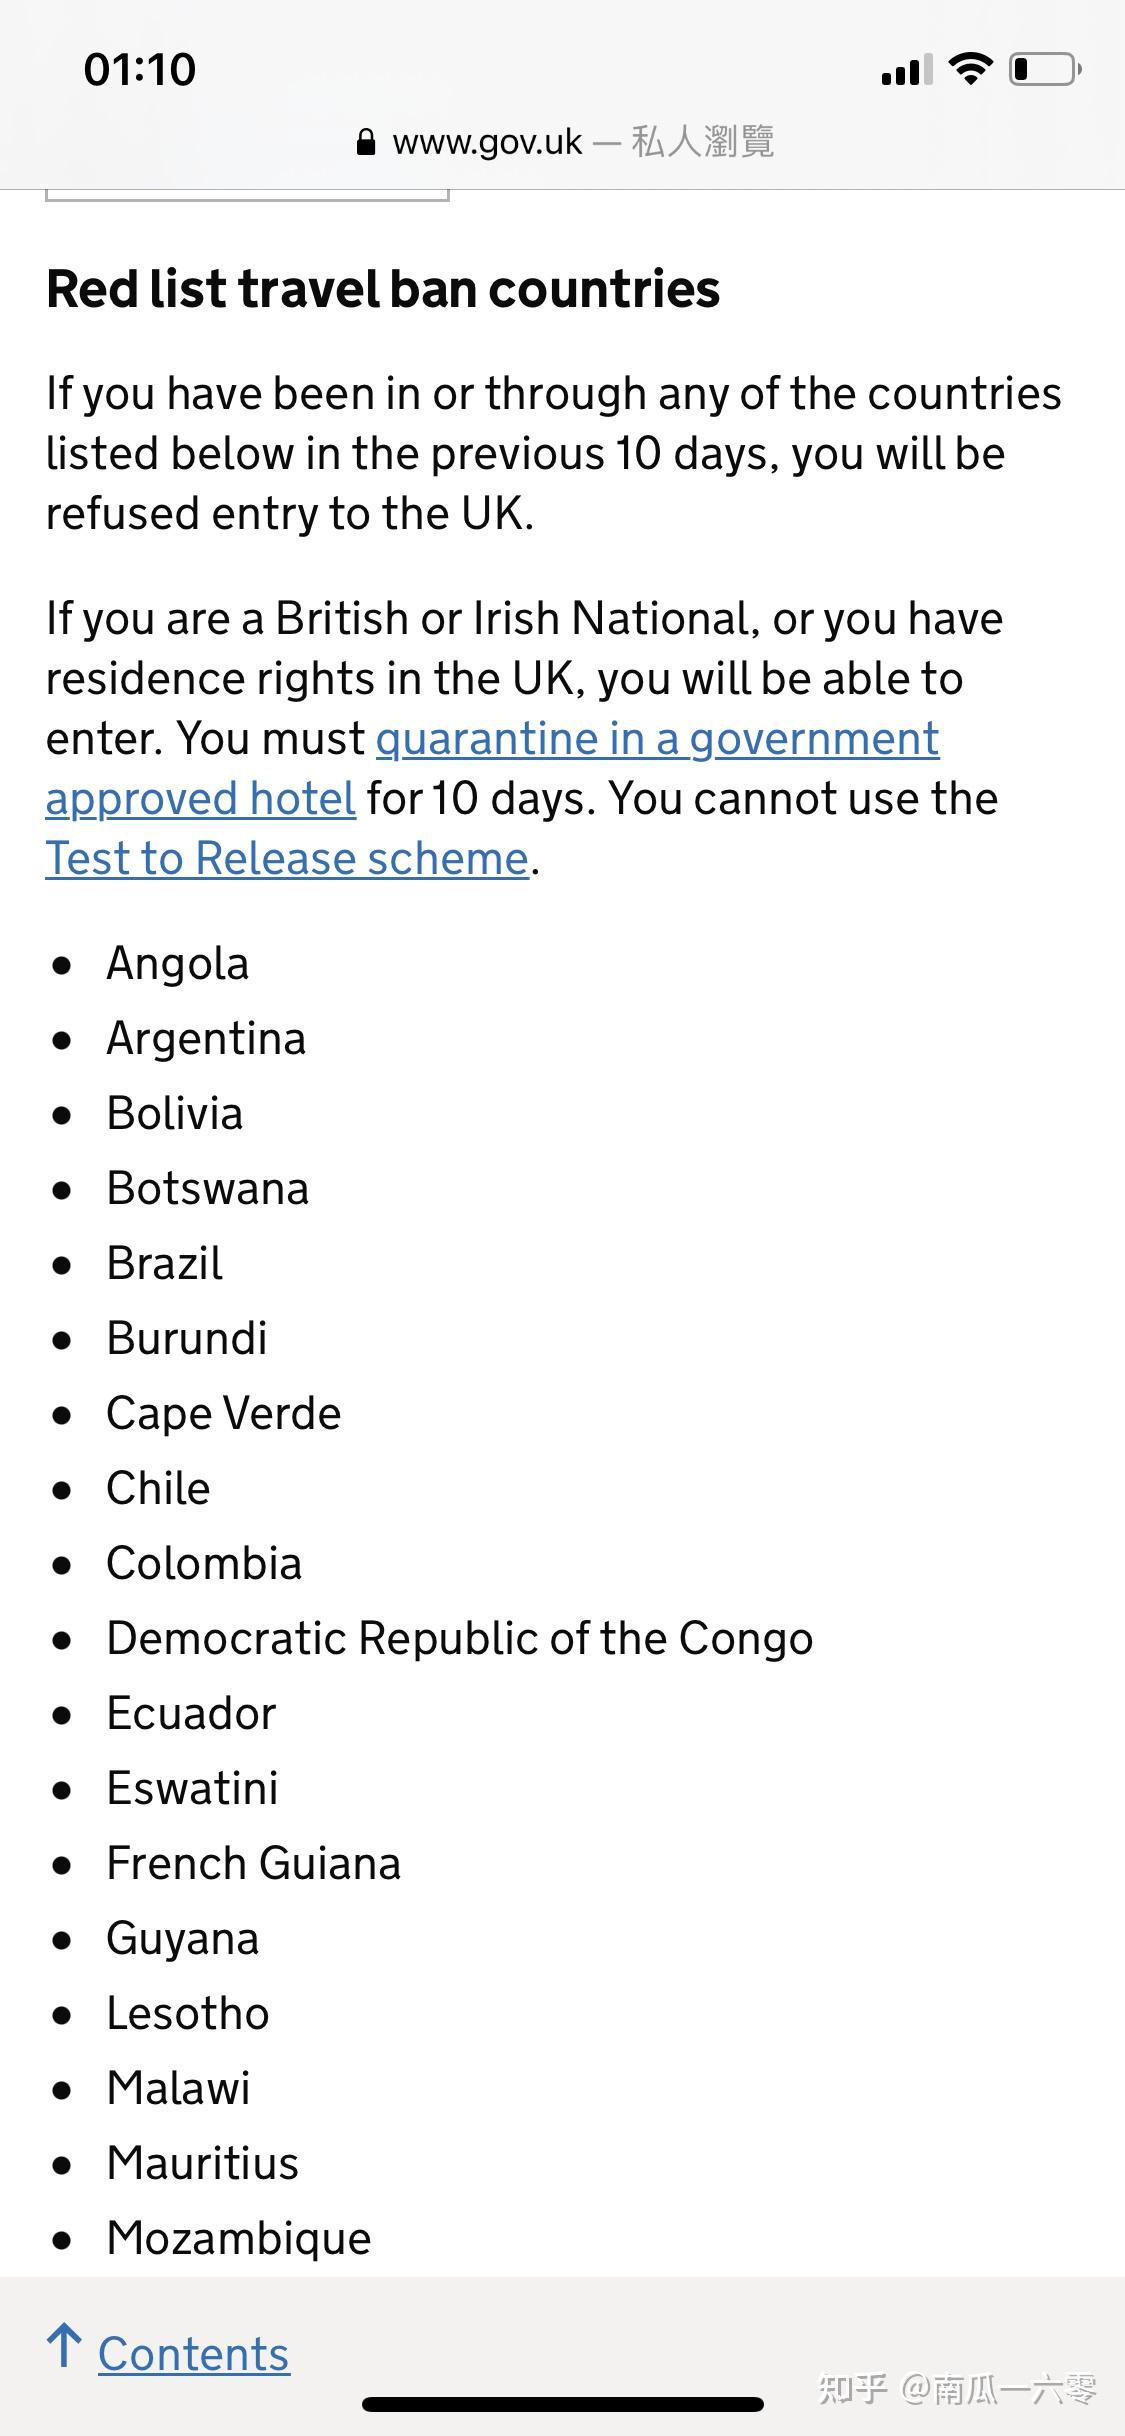Tap the Mozambique list item
1125x2436 pixels.
(x=239, y=2239)
